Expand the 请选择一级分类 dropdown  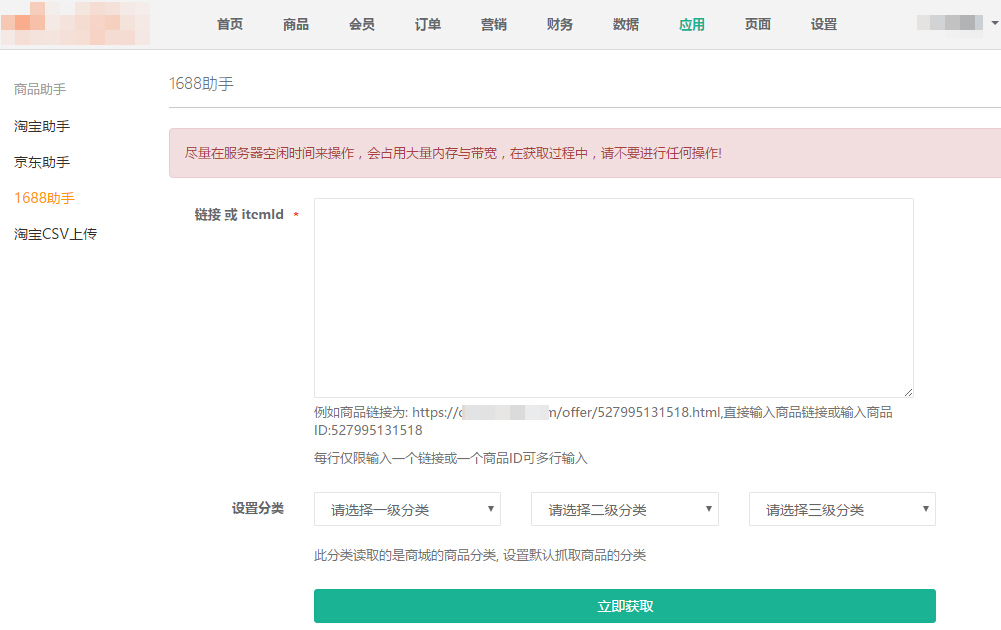[x=407, y=509]
